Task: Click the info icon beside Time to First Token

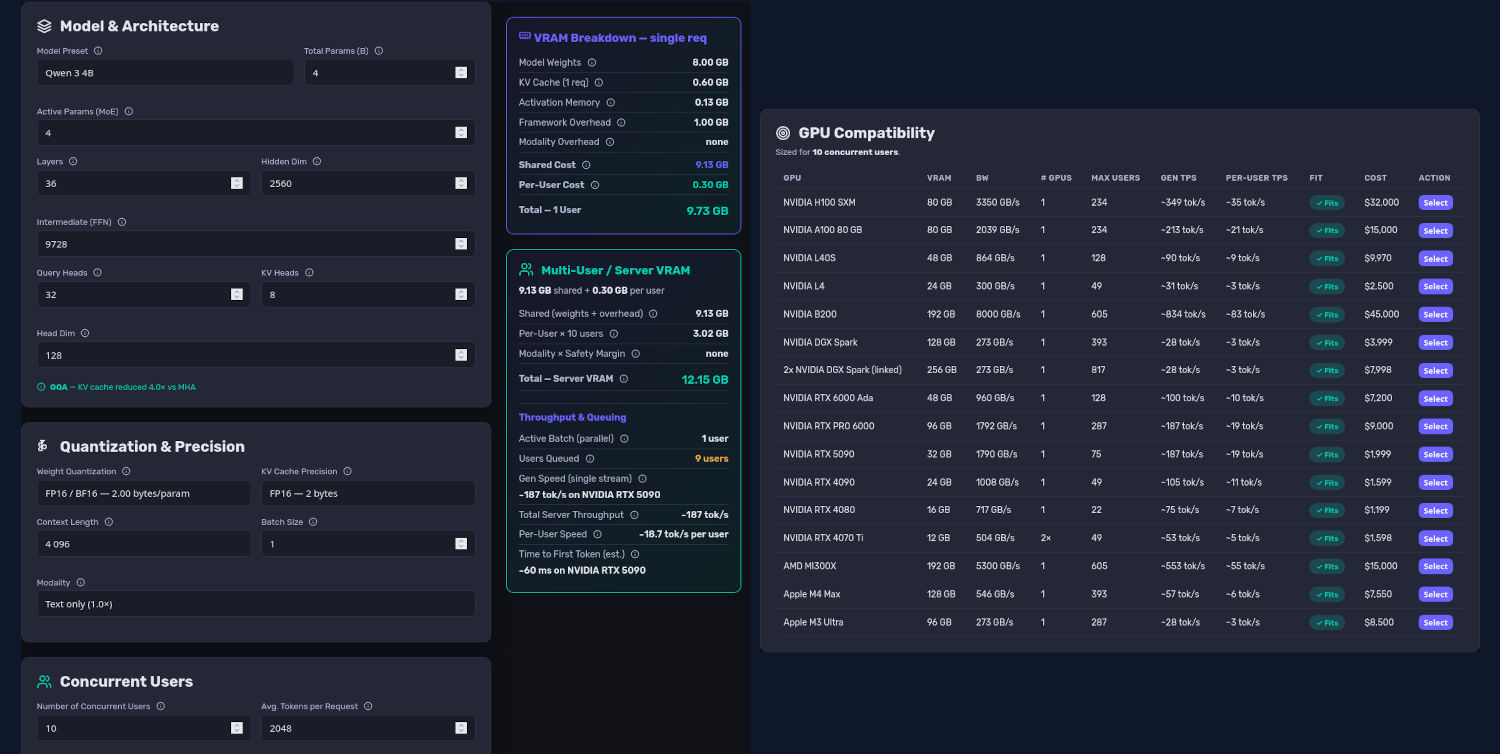Action: [x=635, y=554]
